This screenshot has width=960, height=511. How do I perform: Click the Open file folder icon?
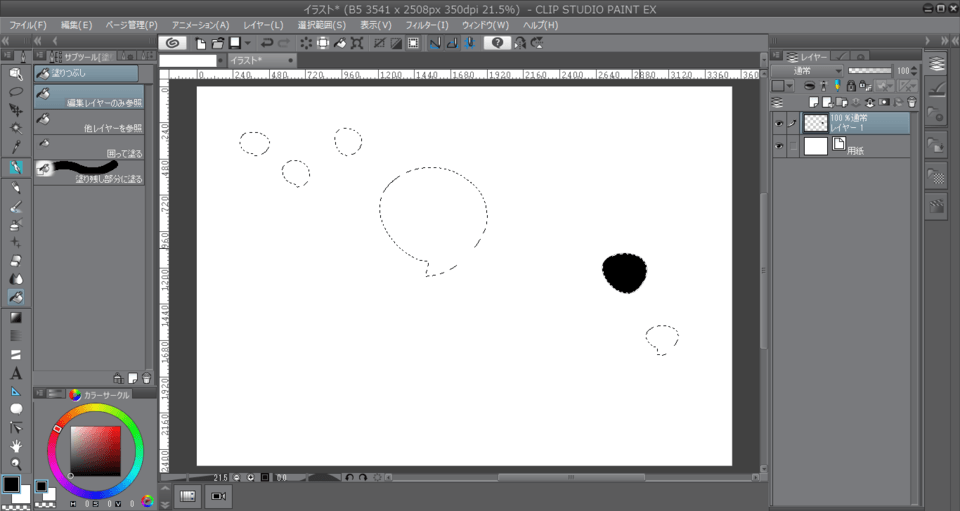217,43
